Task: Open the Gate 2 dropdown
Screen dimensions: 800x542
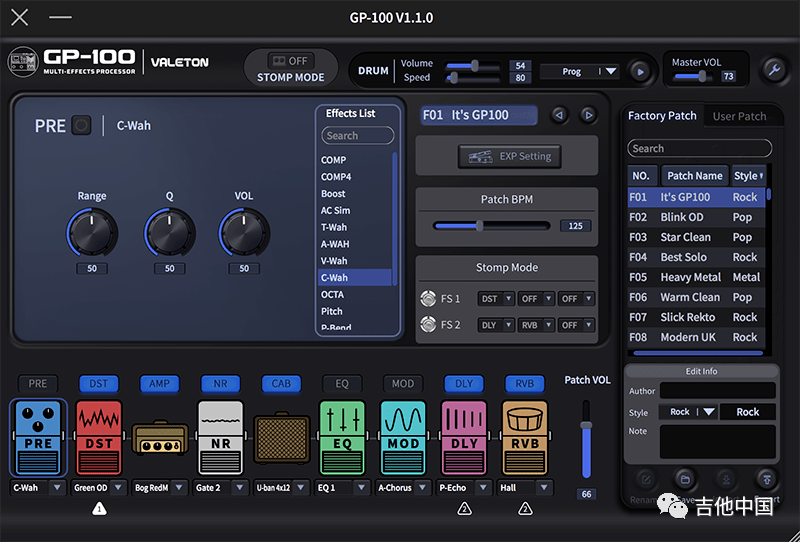Action: point(220,488)
